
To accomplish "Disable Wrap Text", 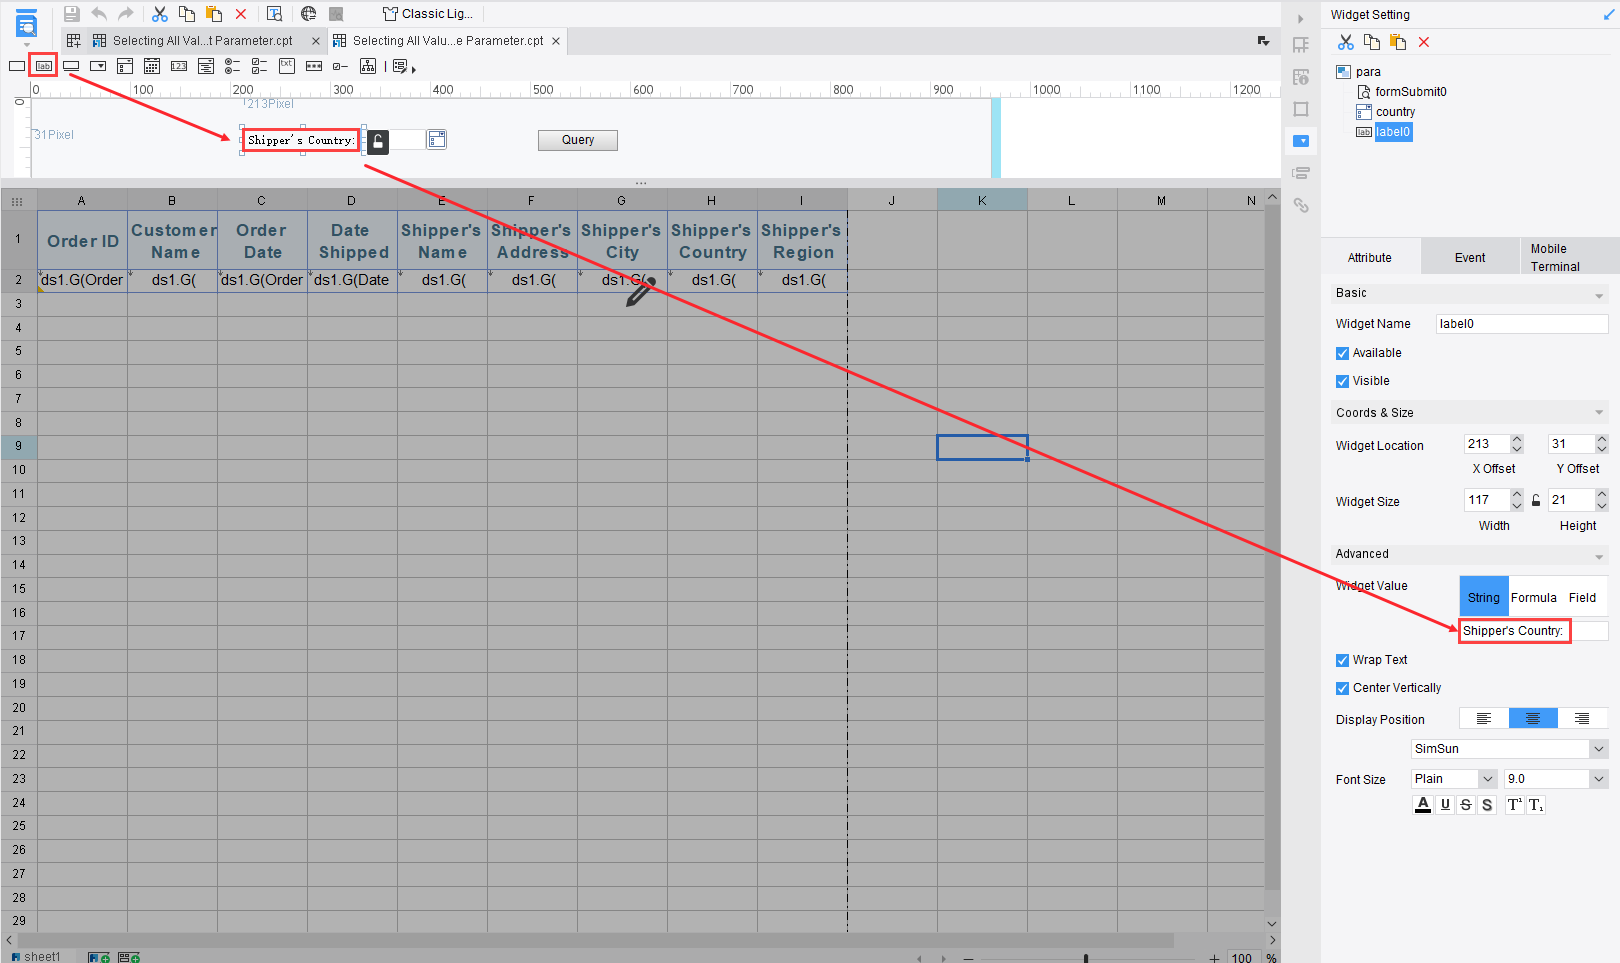I will pos(1342,659).
